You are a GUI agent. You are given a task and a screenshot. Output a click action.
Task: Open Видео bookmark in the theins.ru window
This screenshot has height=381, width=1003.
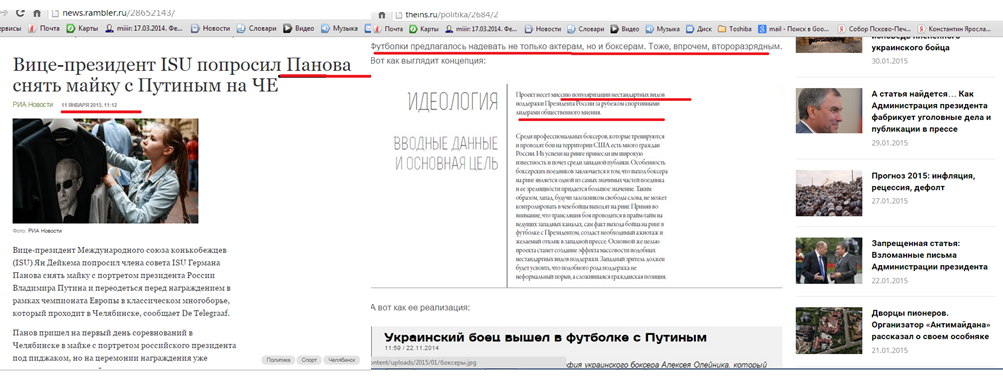625,28
